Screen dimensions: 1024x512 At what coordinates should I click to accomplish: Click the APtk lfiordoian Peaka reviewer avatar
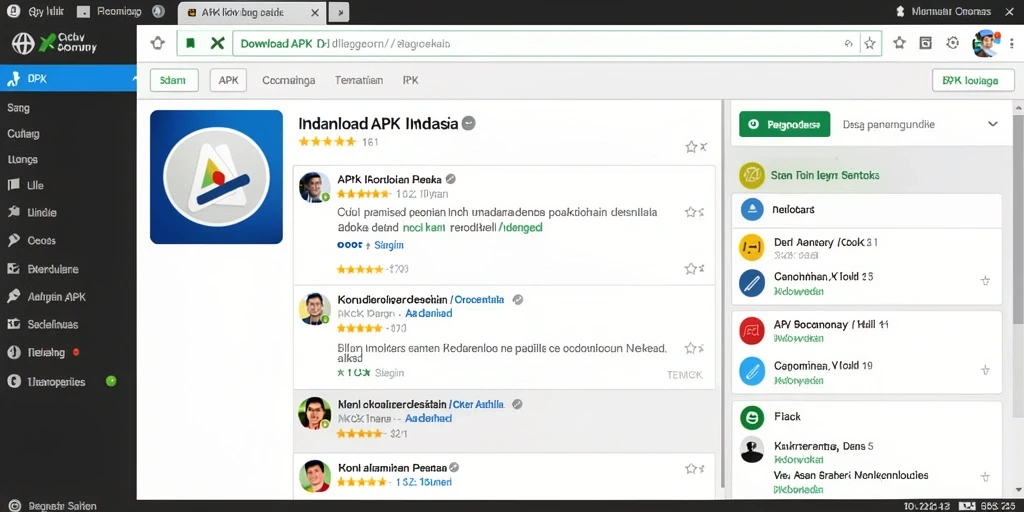coord(315,187)
